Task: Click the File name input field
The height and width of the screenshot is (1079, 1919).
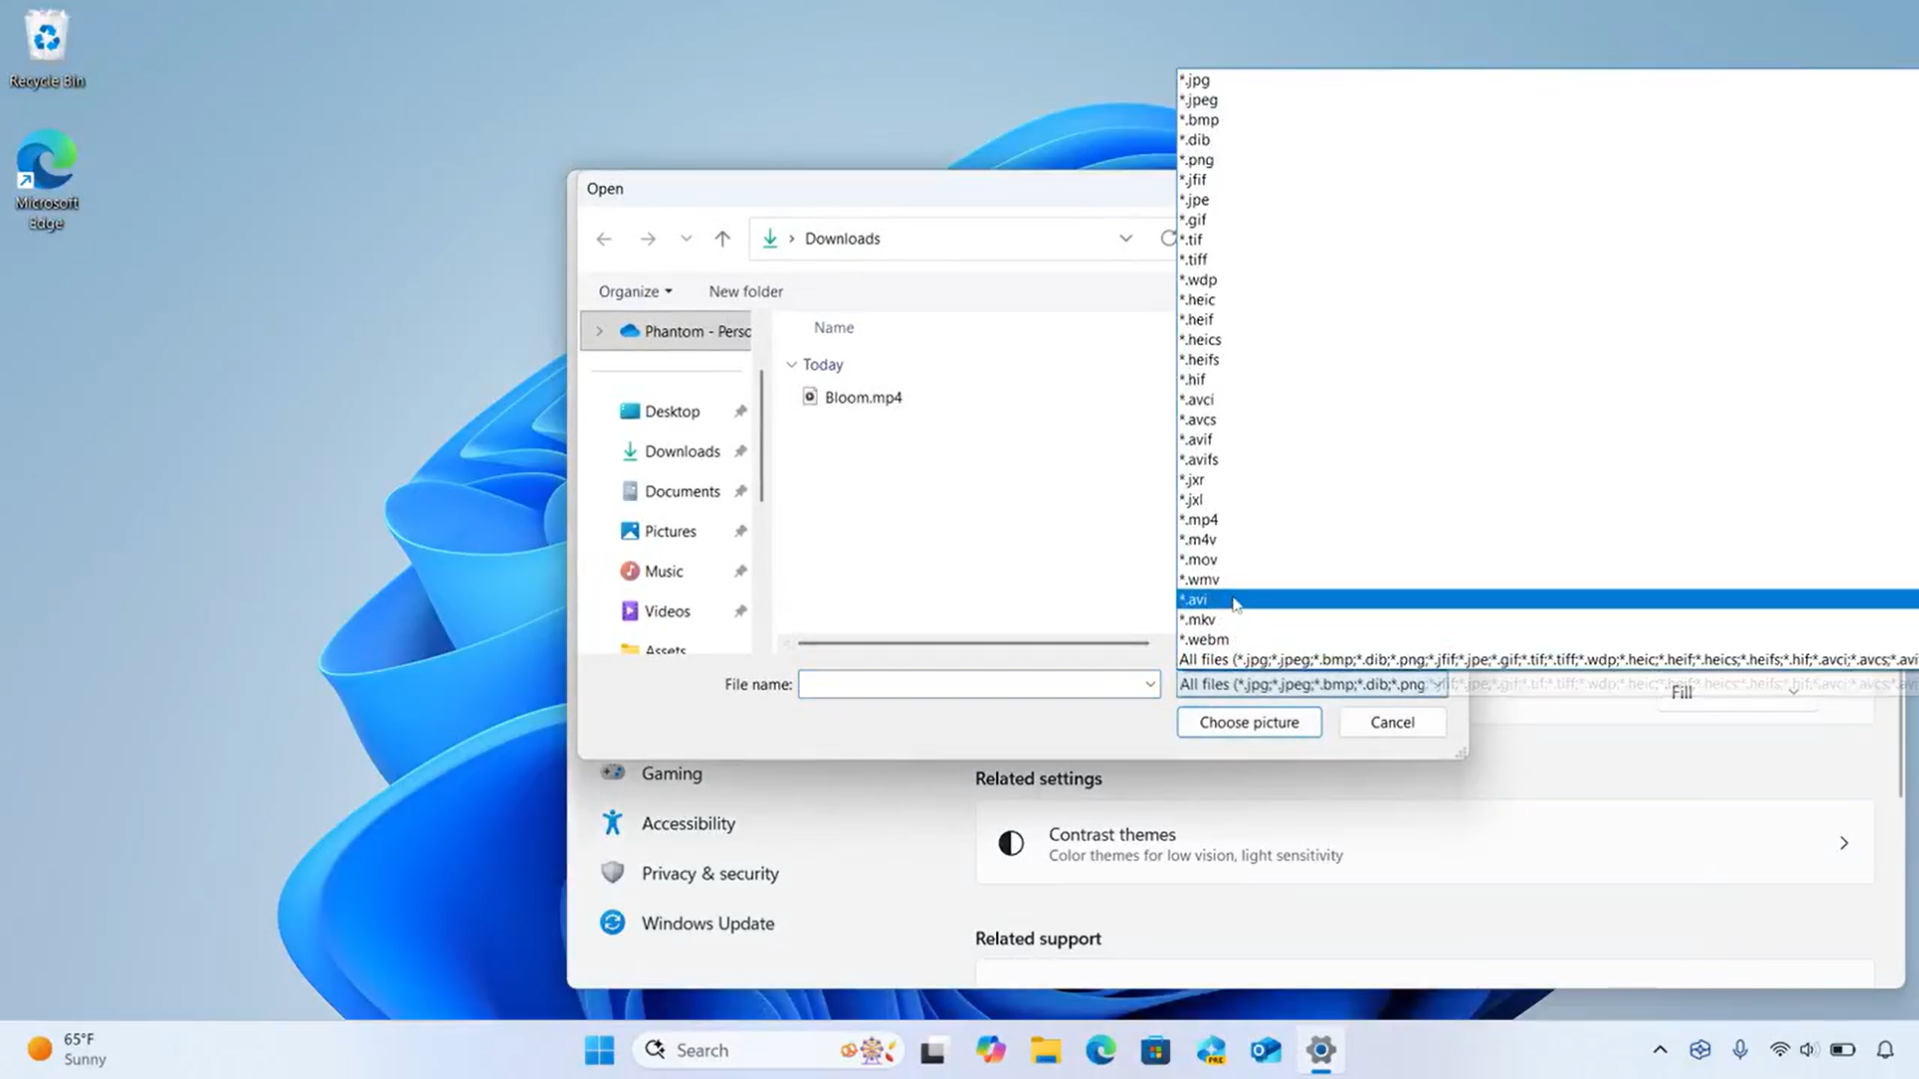Action: click(x=970, y=684)
